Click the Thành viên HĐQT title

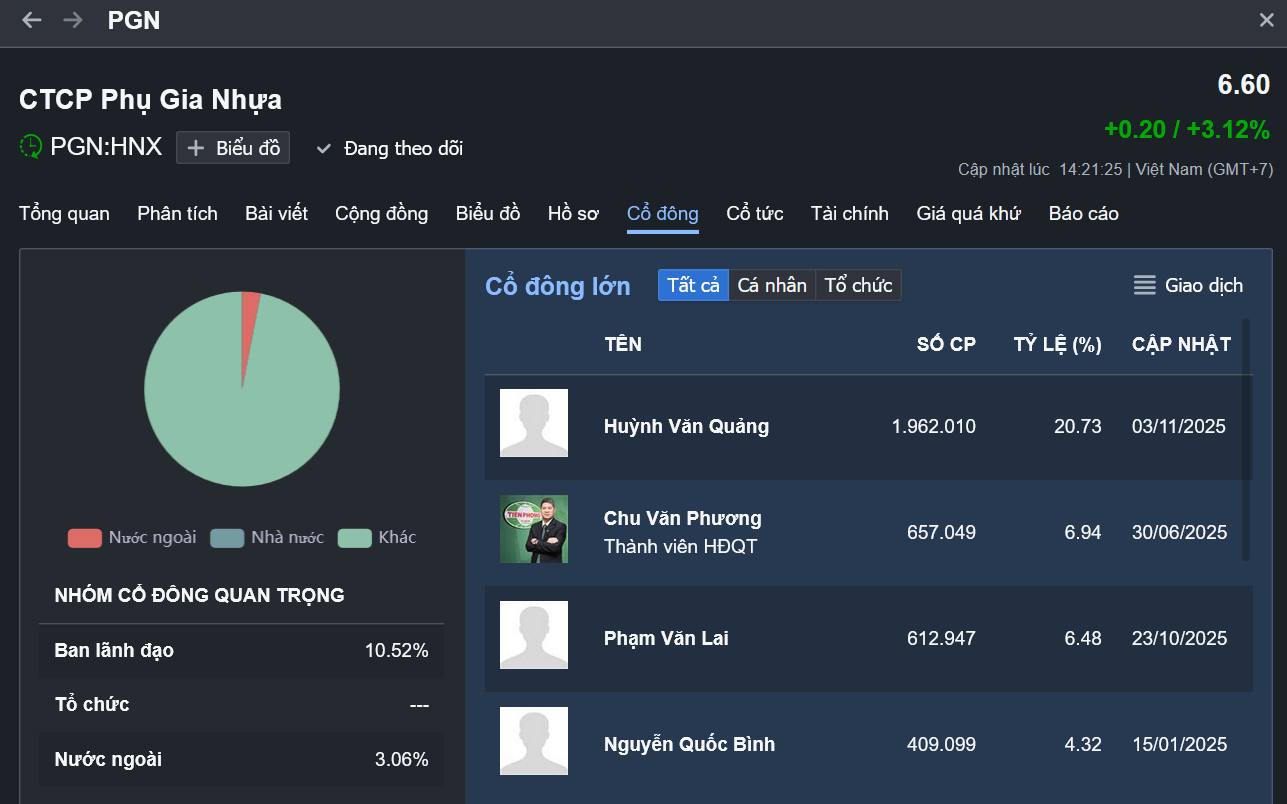pos(680,547)
